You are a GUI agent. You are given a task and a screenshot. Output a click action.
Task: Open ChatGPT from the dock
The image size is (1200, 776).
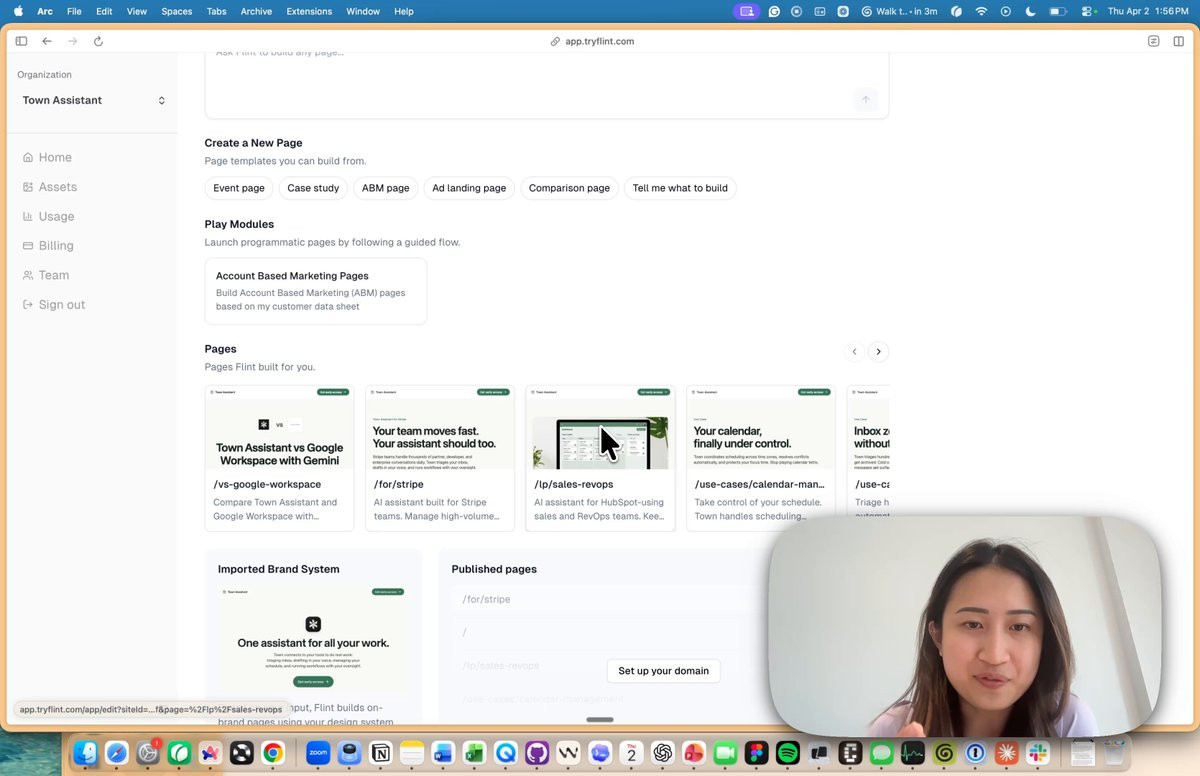pyautogui.click(x=662, y=753)
